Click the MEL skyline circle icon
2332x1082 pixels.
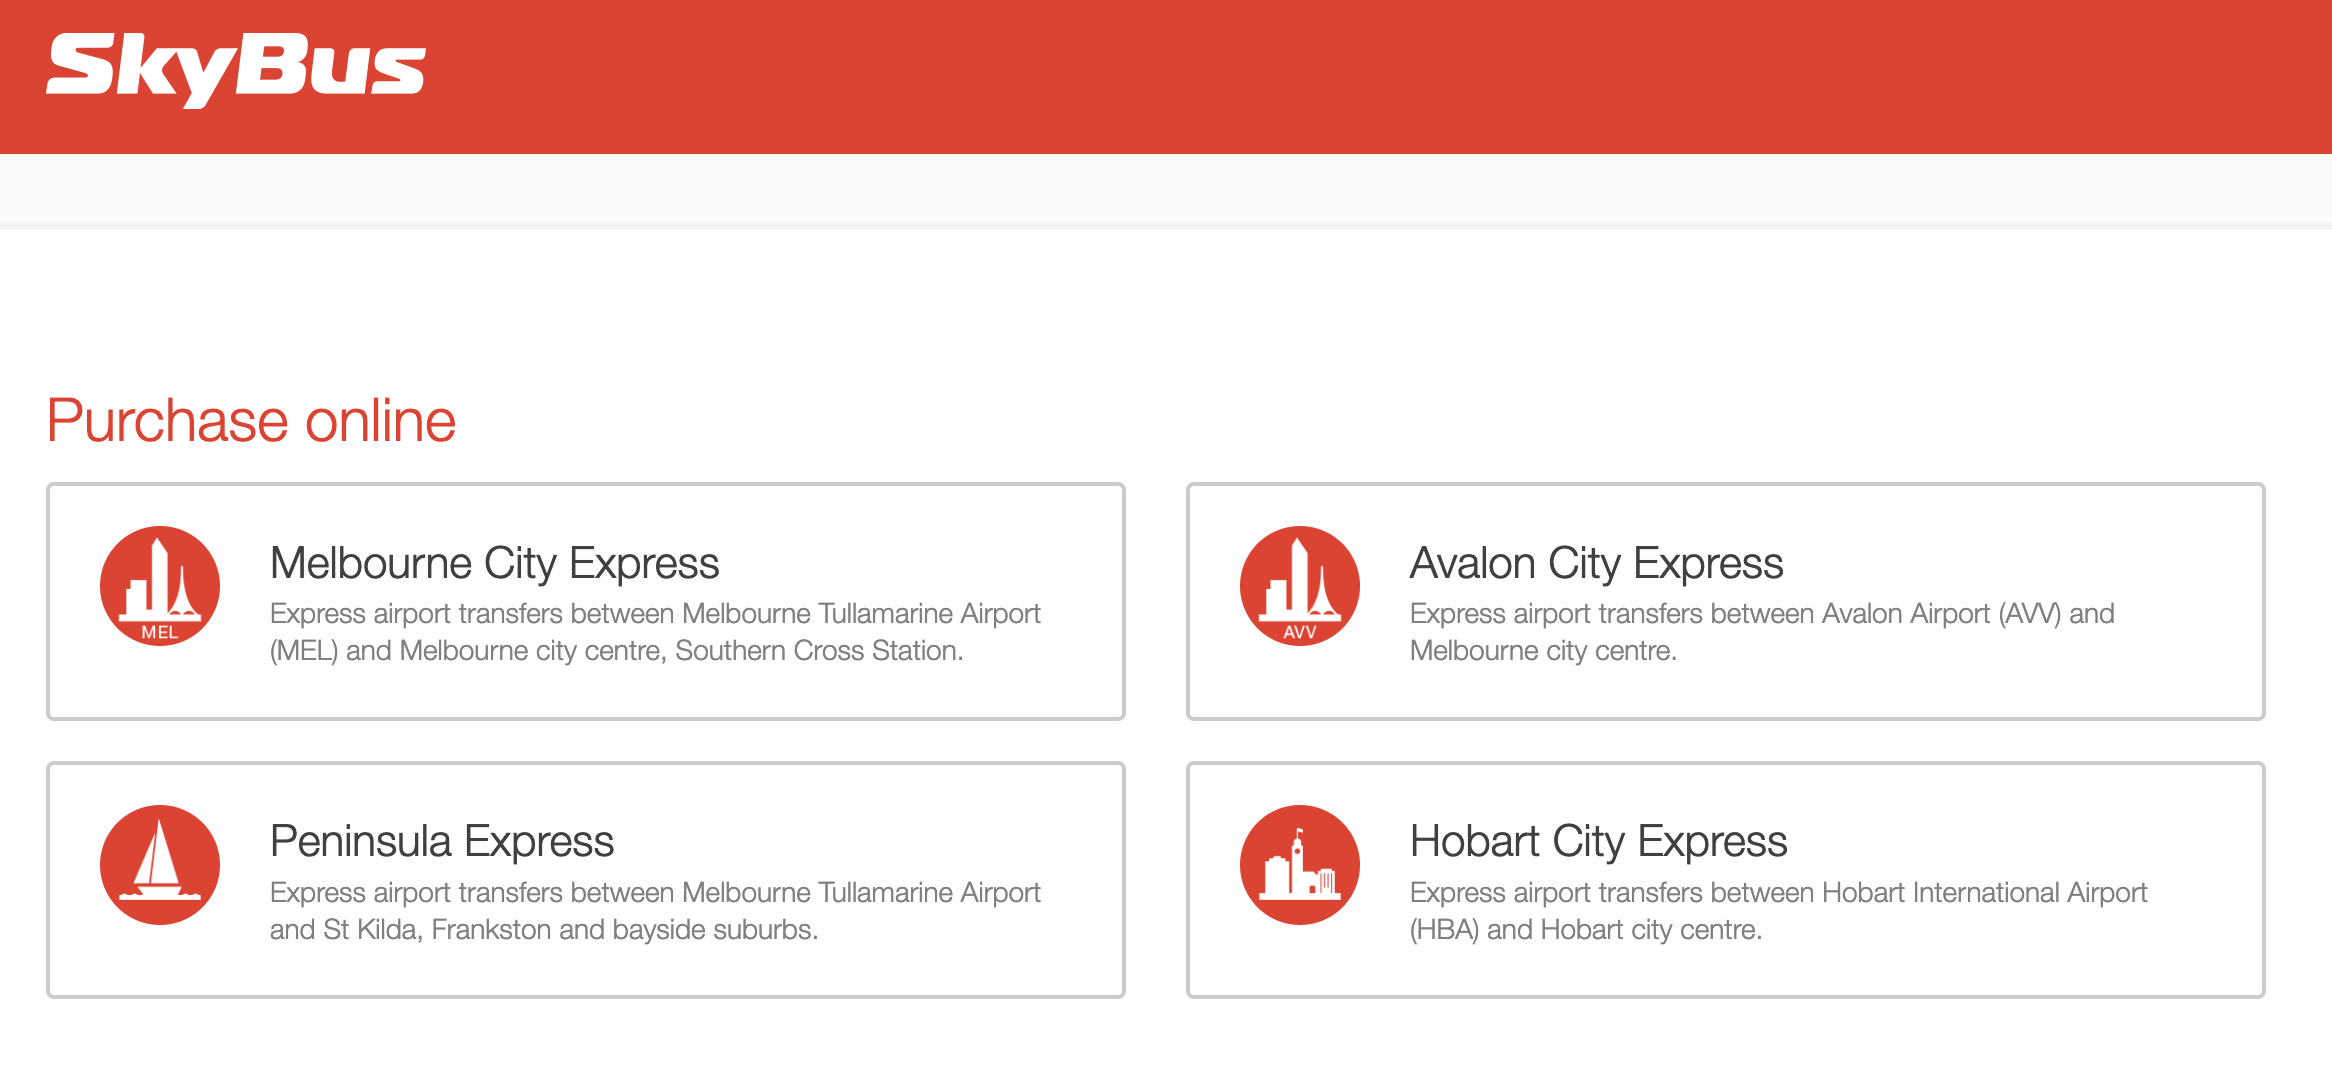160,586
